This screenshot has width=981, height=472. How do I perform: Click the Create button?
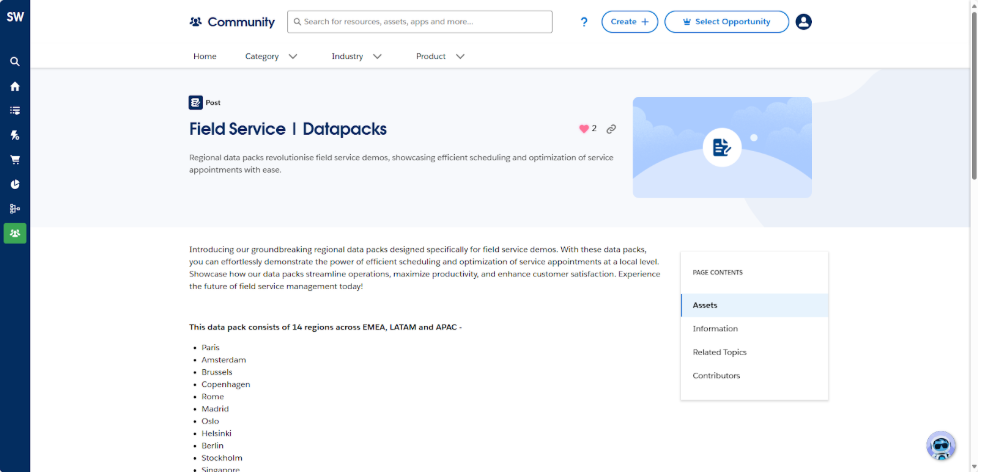tap(629, 22)
